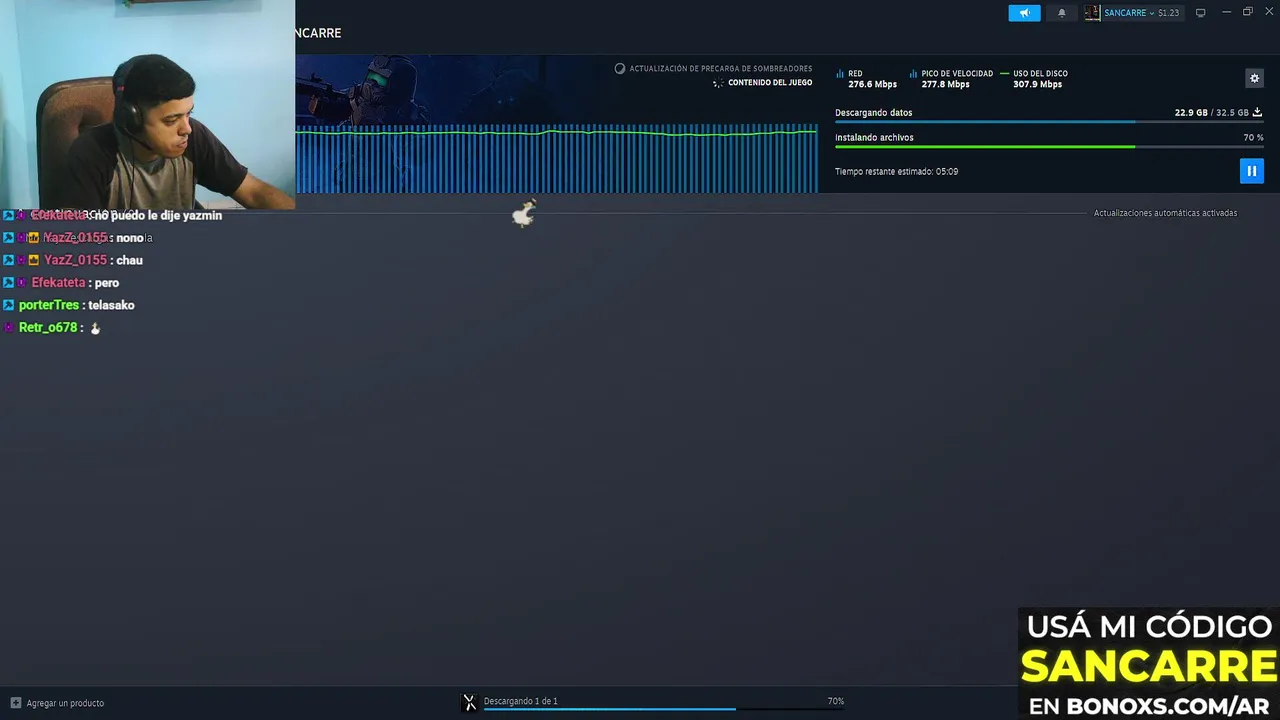Open Descargando 1 de 1 status
The image size is (1280, 720).
click(520, 701)
